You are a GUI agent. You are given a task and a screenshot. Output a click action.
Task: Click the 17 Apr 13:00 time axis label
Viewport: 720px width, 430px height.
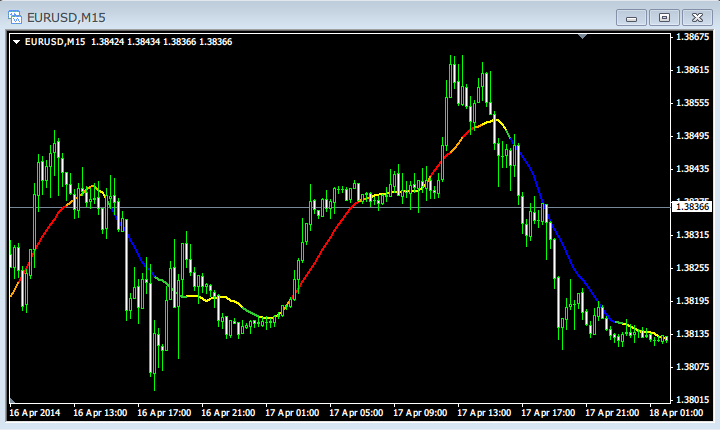point(483,412)
